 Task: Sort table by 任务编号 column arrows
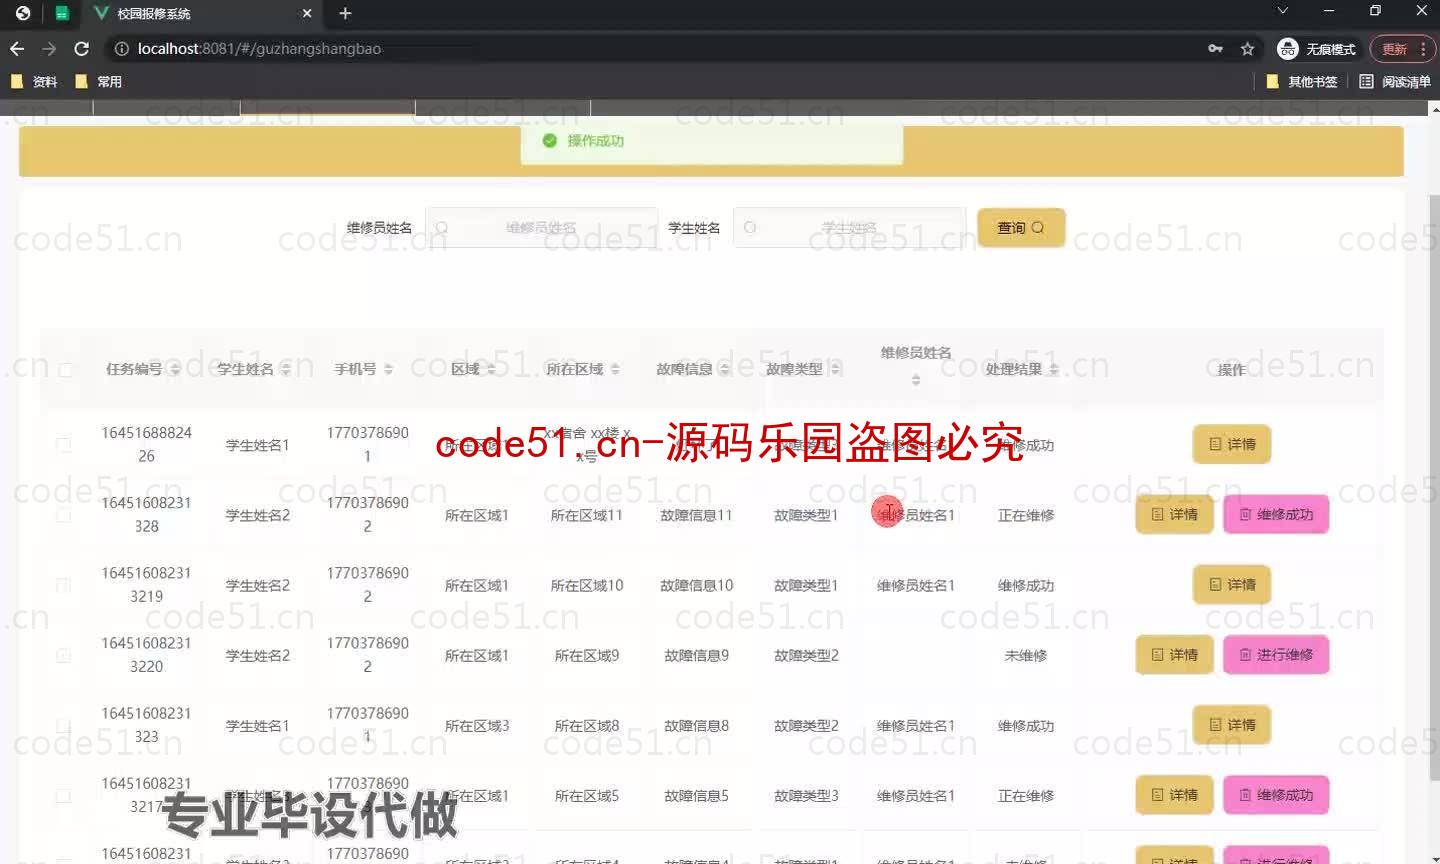(175, 370)
